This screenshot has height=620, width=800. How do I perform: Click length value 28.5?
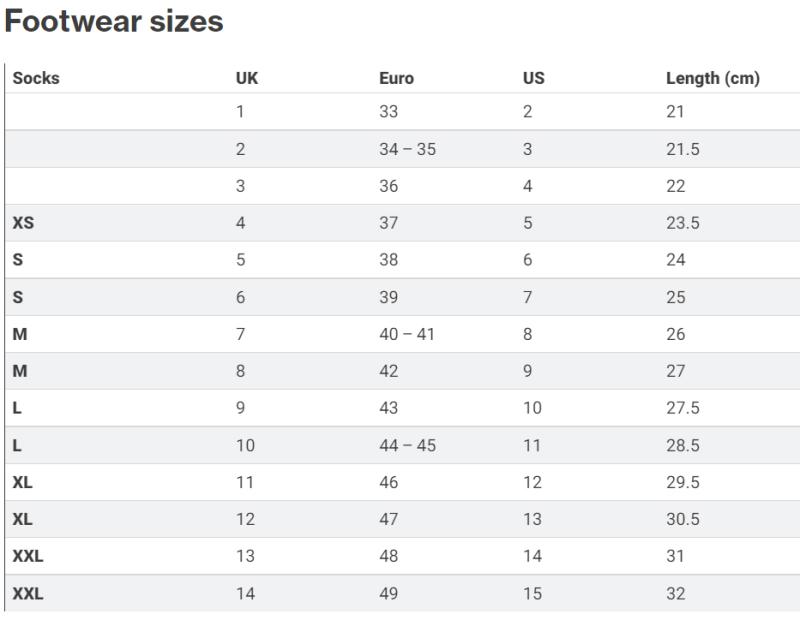(683, 445)
